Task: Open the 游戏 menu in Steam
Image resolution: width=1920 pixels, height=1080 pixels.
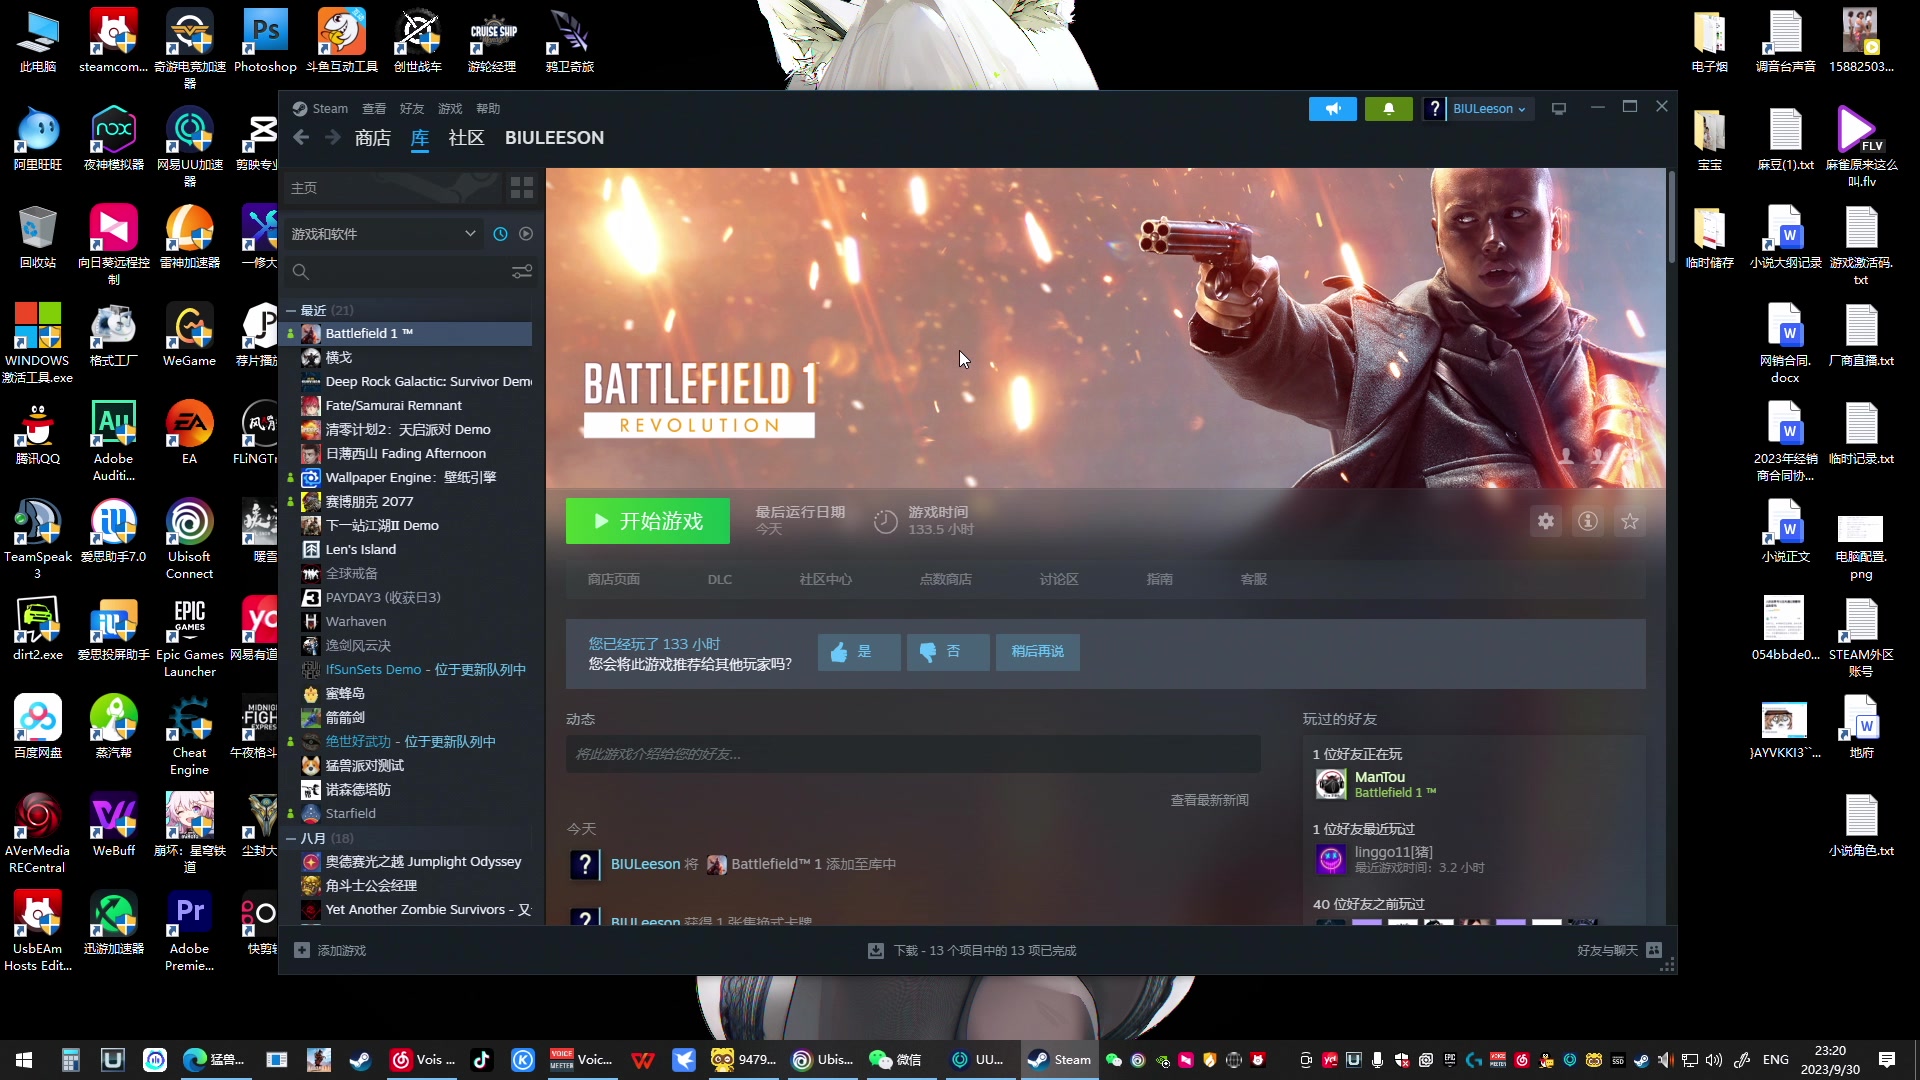Action: (x=450, y=109)
